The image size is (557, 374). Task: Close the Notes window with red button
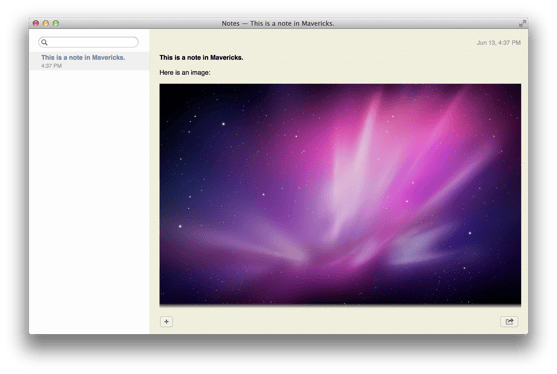coord(36,23)
